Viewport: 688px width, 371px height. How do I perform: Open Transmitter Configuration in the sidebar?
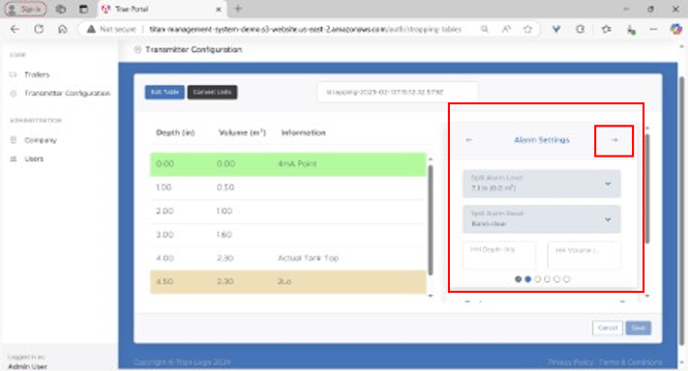(x=67, y=93)
